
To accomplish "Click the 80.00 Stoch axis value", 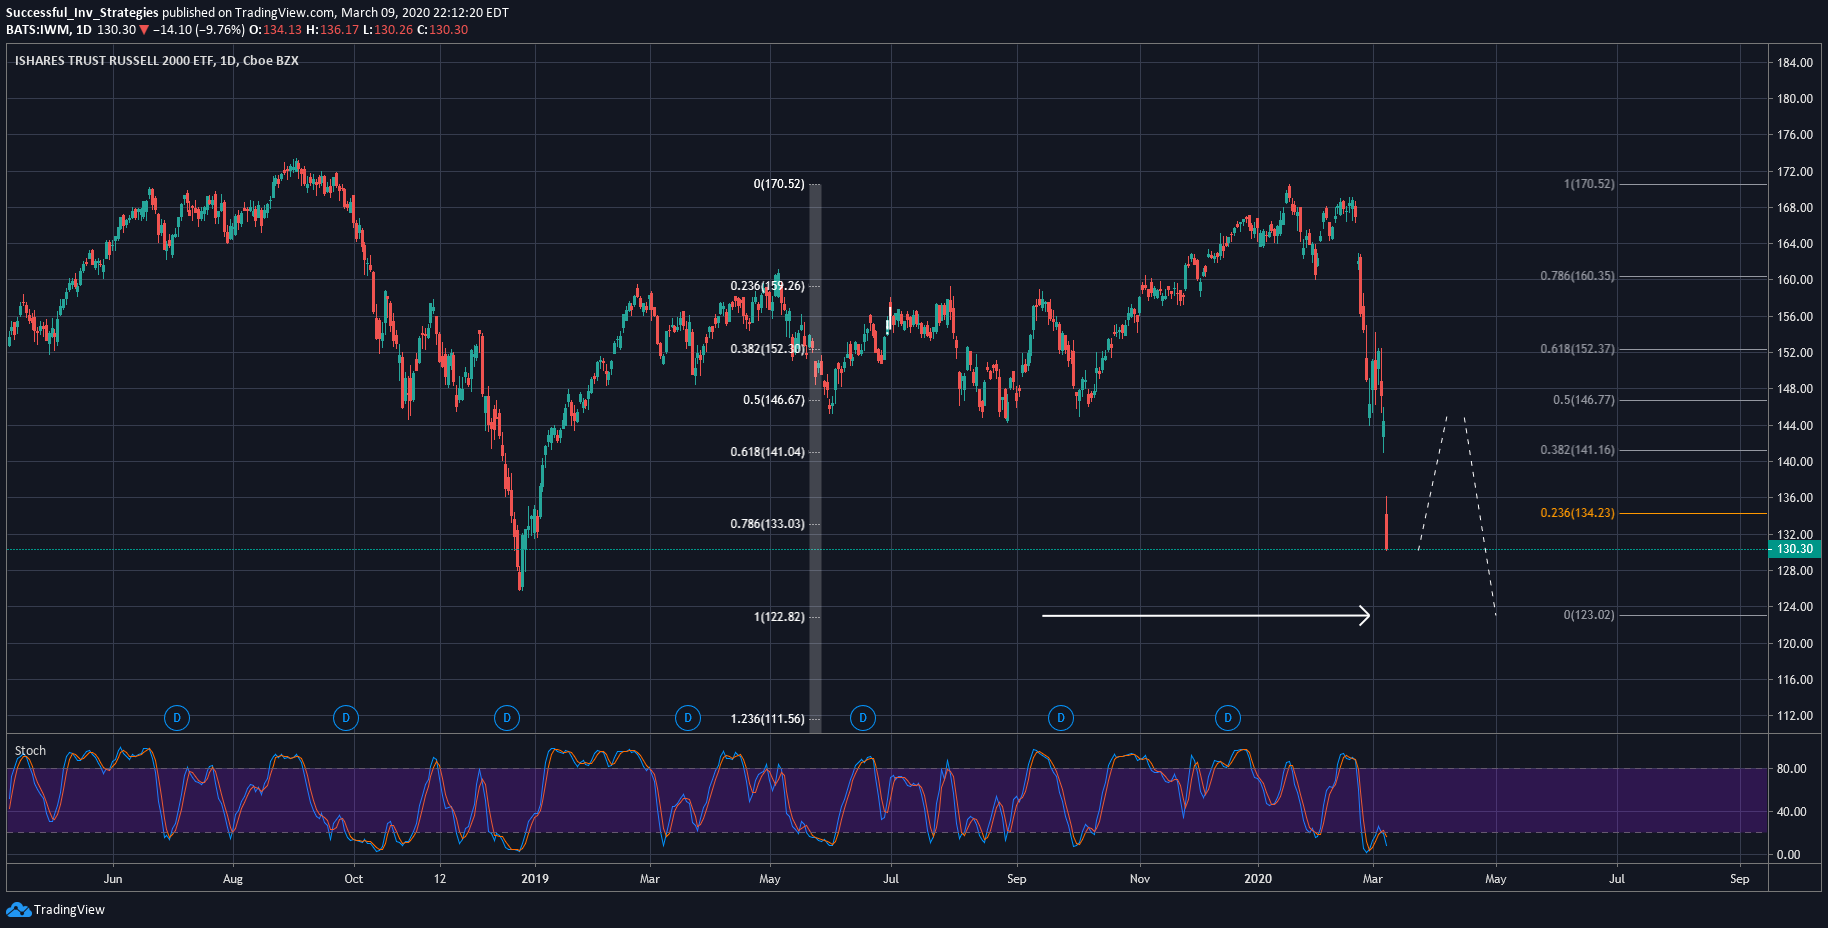I will click(1791, 769).
